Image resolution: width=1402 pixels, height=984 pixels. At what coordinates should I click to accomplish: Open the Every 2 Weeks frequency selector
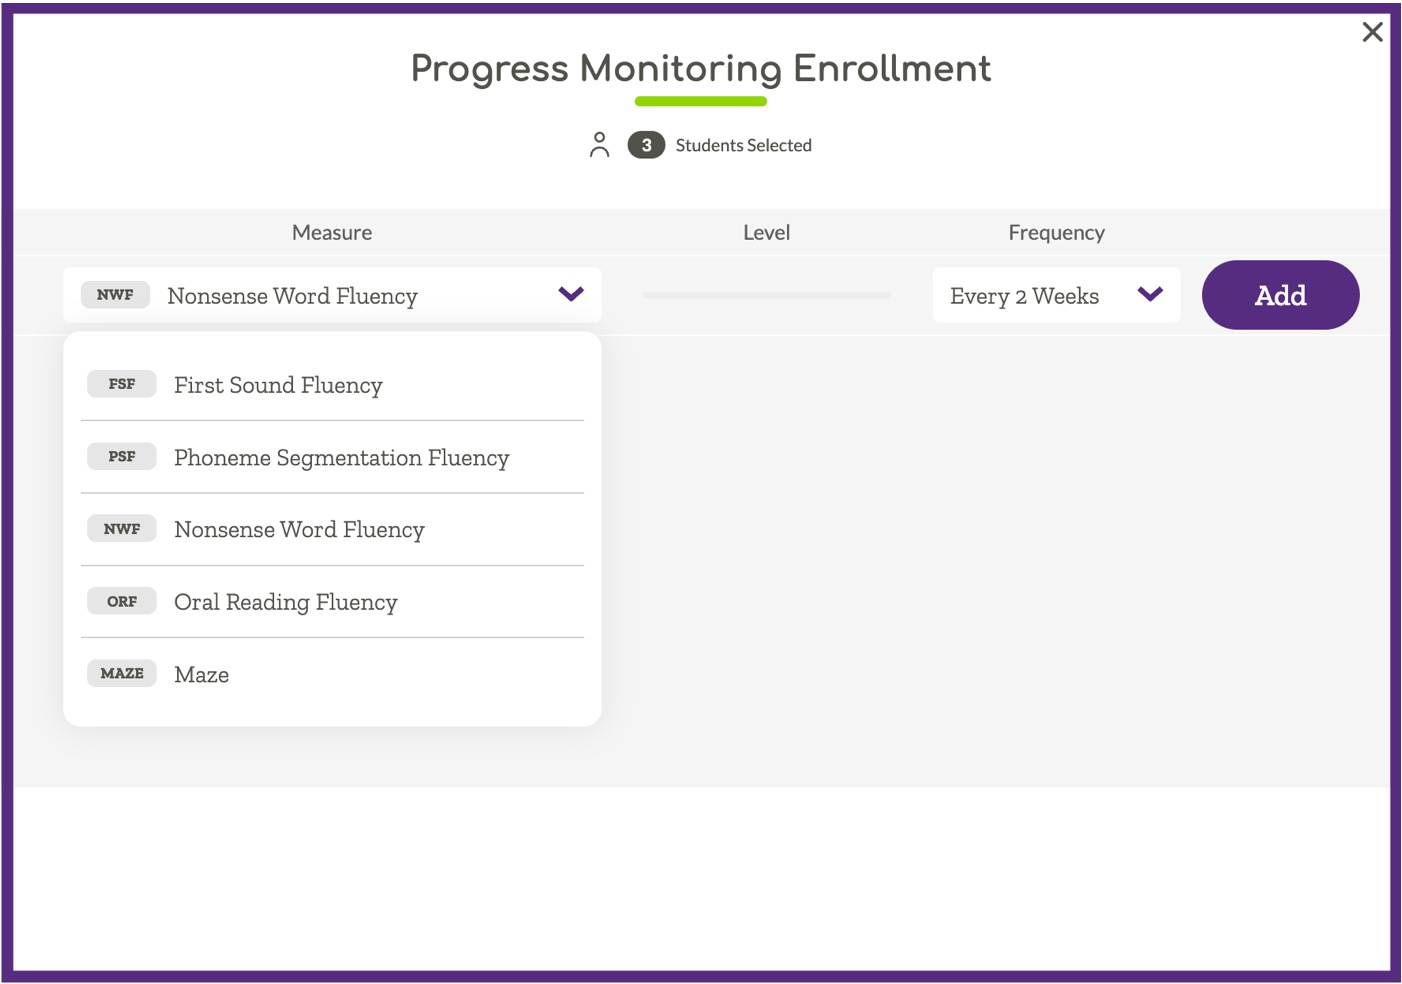coord(1056,295)
